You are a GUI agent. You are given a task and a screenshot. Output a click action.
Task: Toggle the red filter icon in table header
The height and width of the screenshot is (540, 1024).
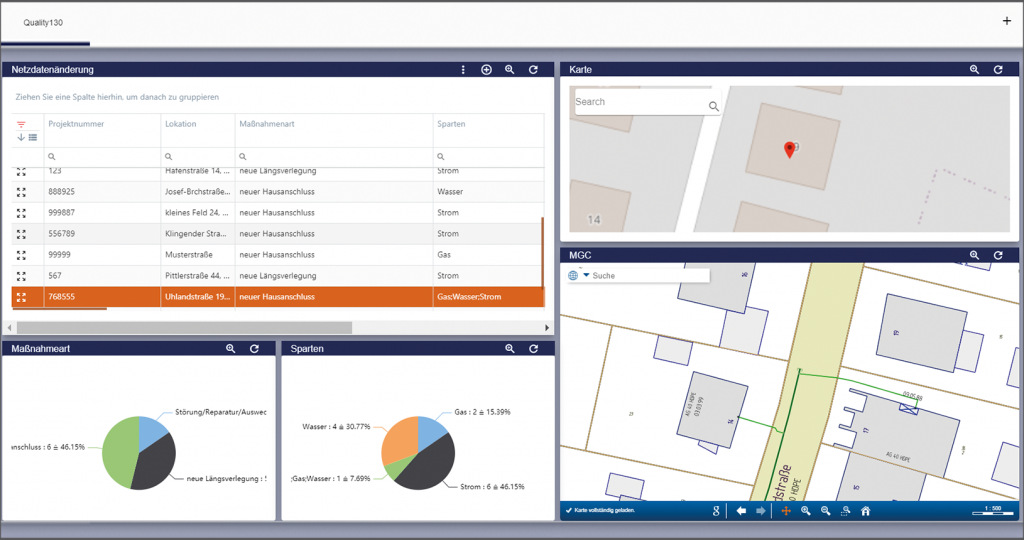[21, 124]
